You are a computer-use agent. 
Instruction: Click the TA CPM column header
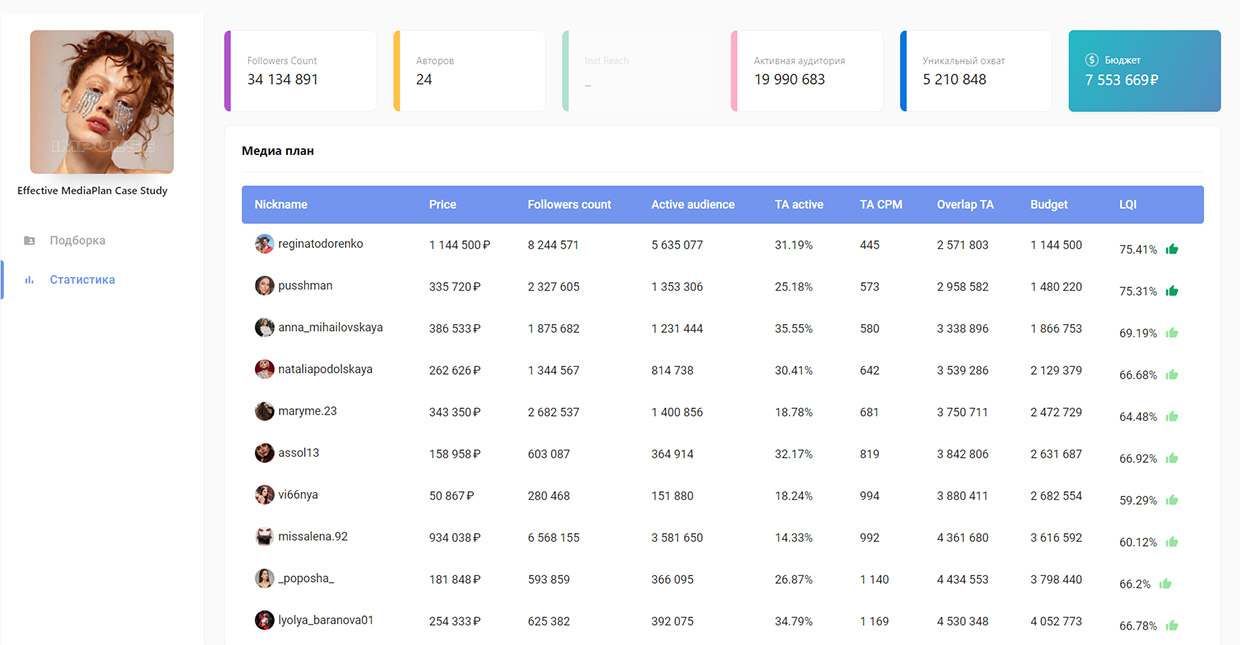click(x=880, y=204)
